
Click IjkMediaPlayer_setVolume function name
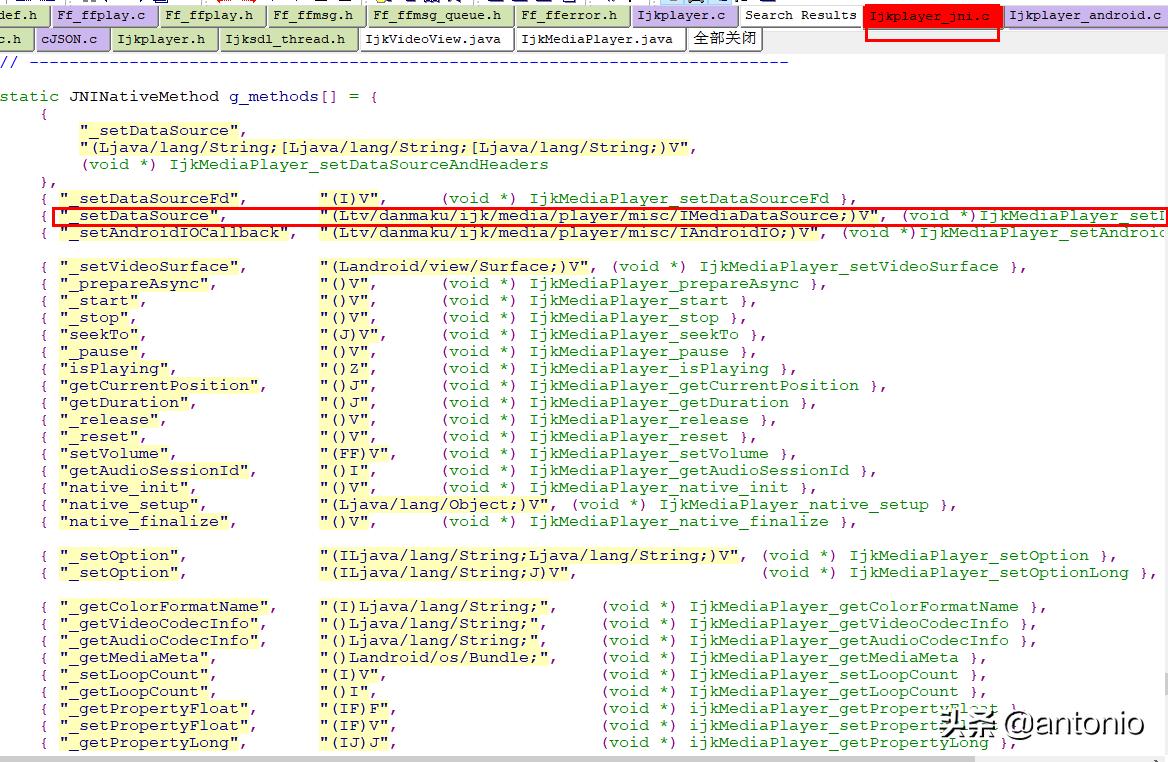tap(649, 454)
